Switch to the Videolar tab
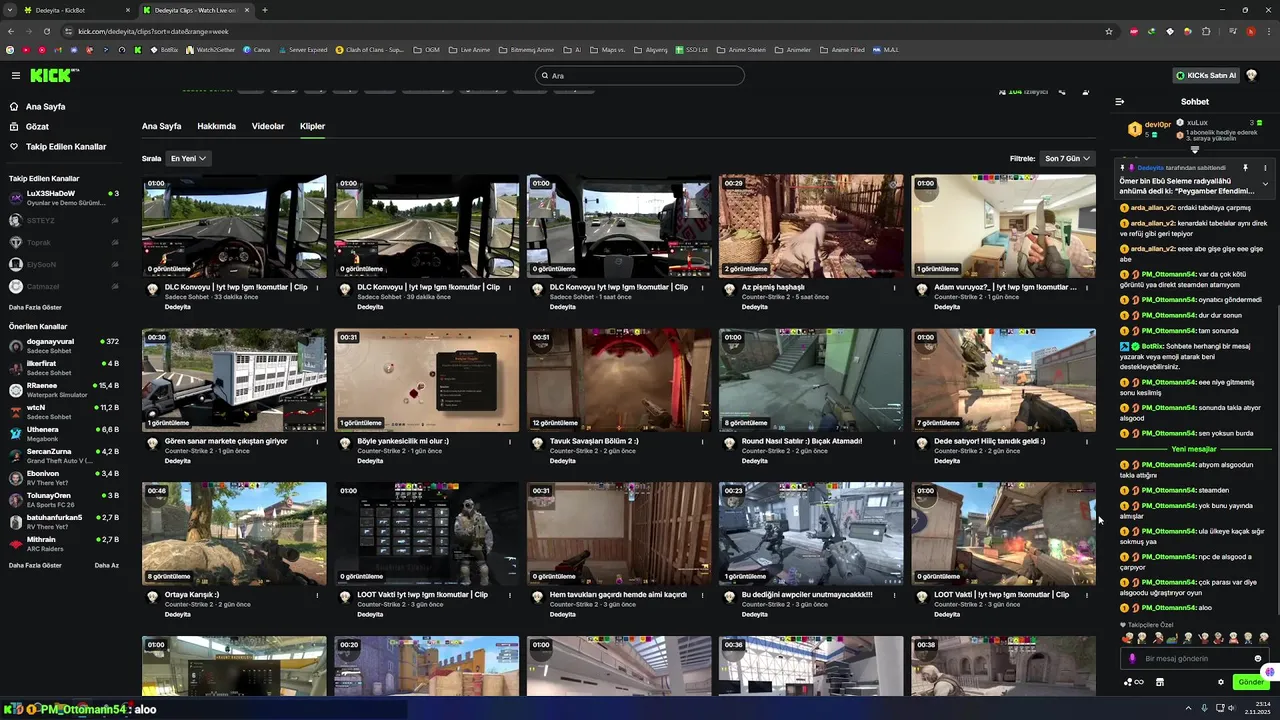The height and width of the screenshot is (720, 1280). tap(268, 126)
